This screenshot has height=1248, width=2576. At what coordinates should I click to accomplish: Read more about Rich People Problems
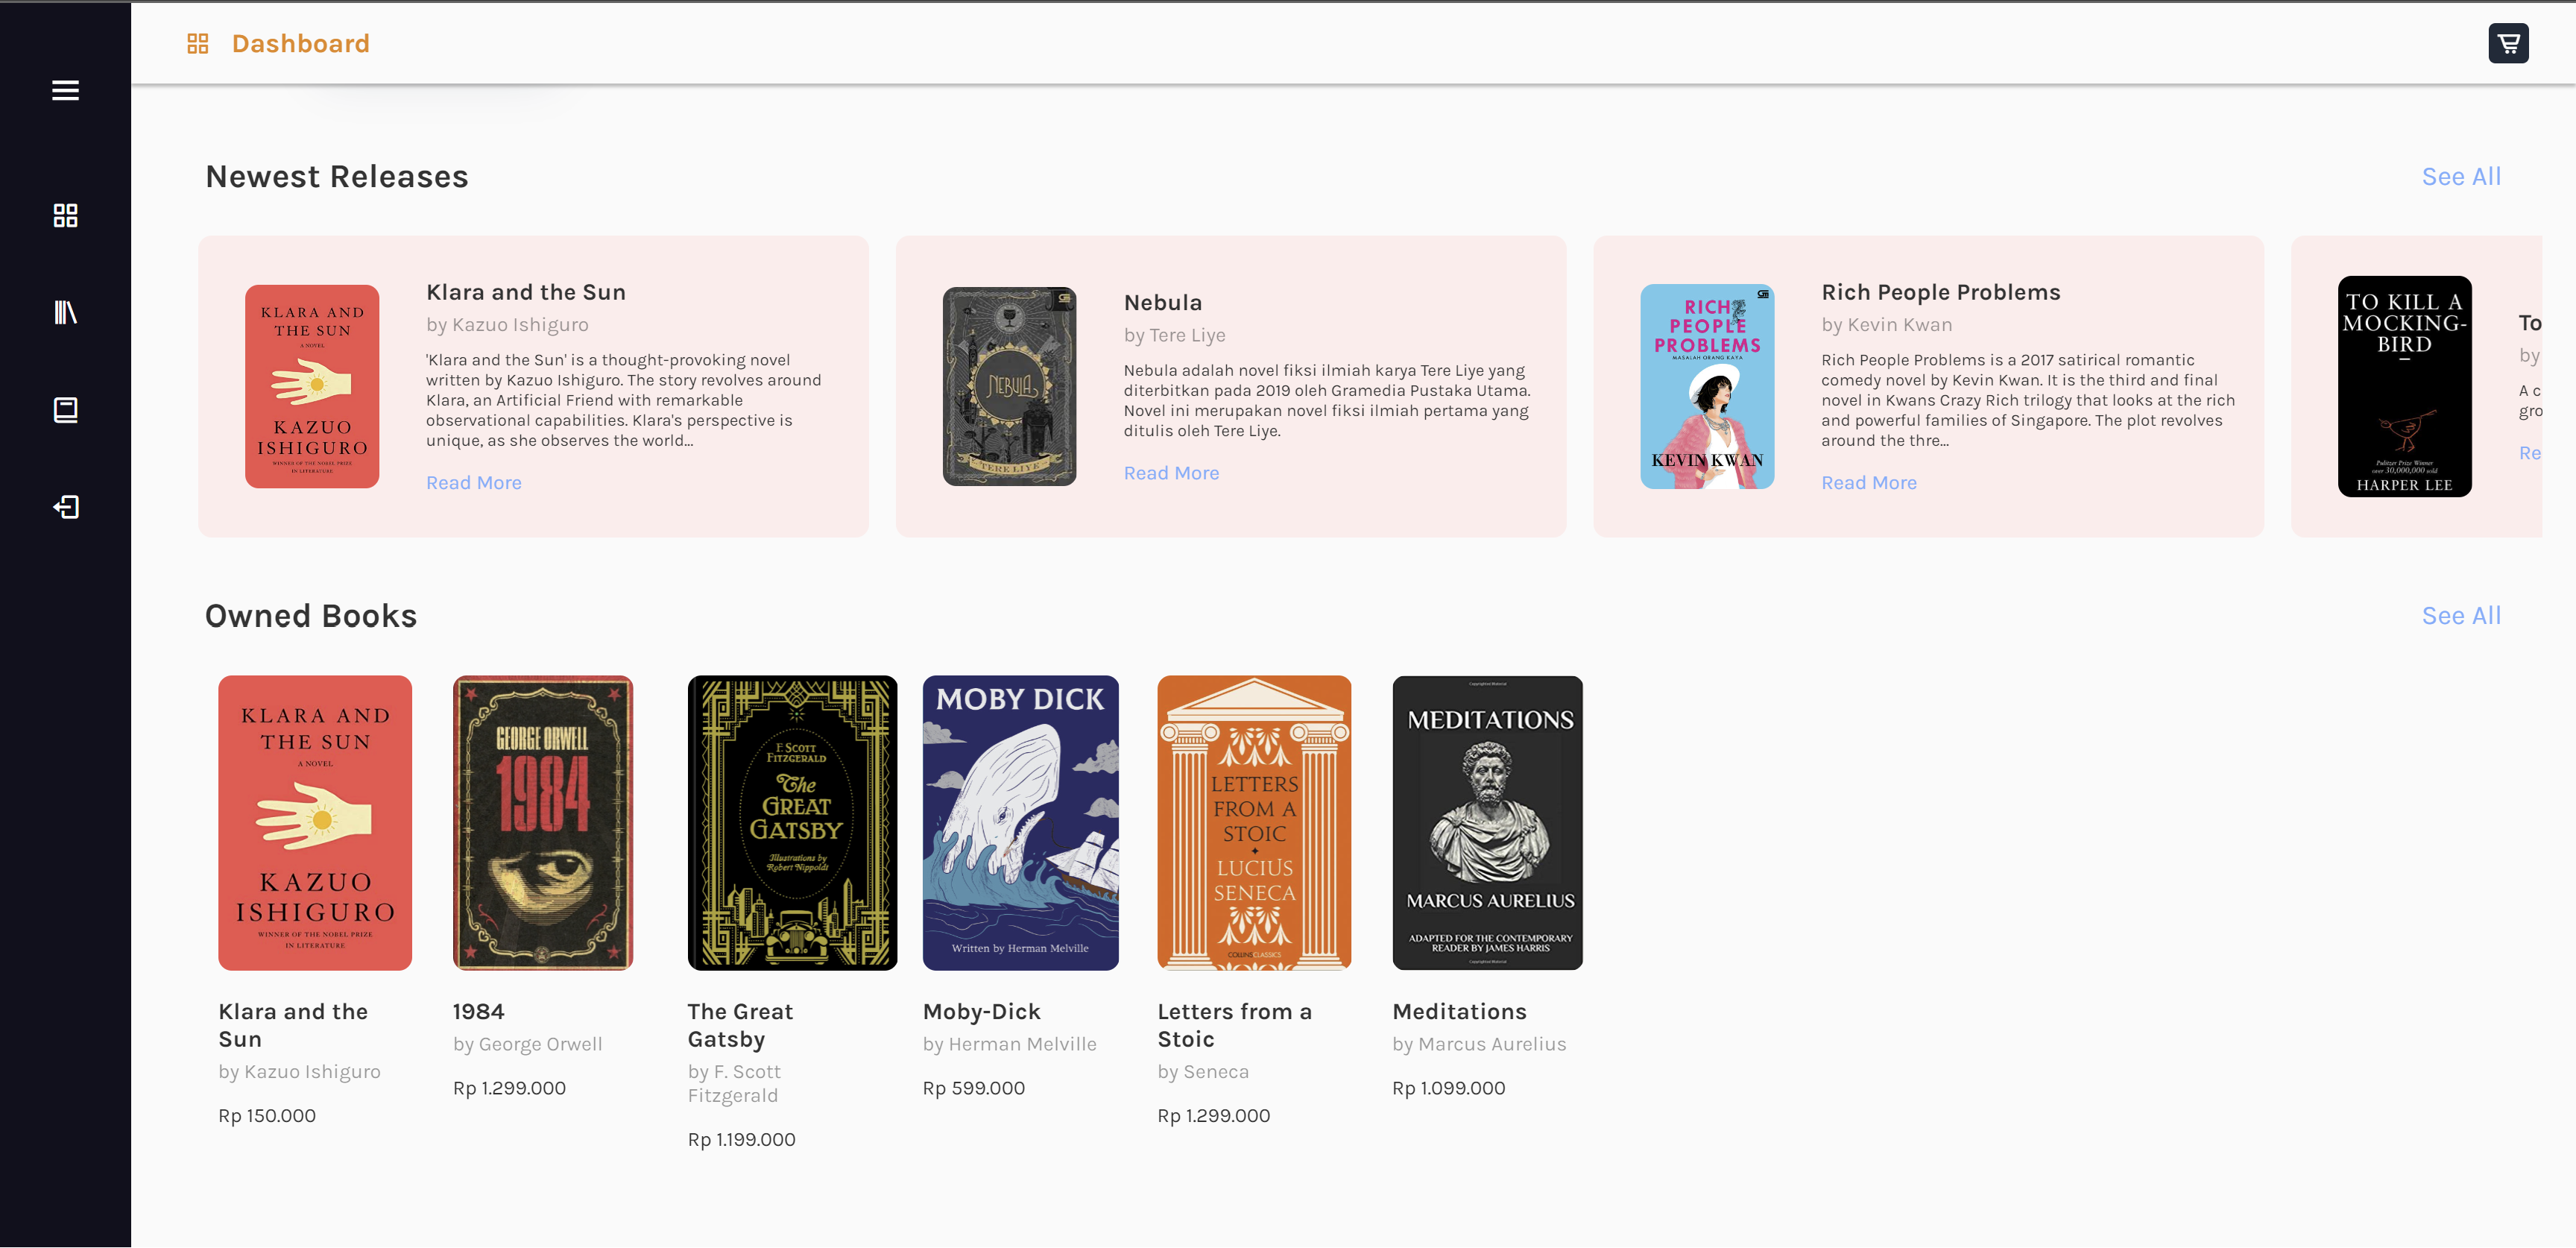[1868, 483]
